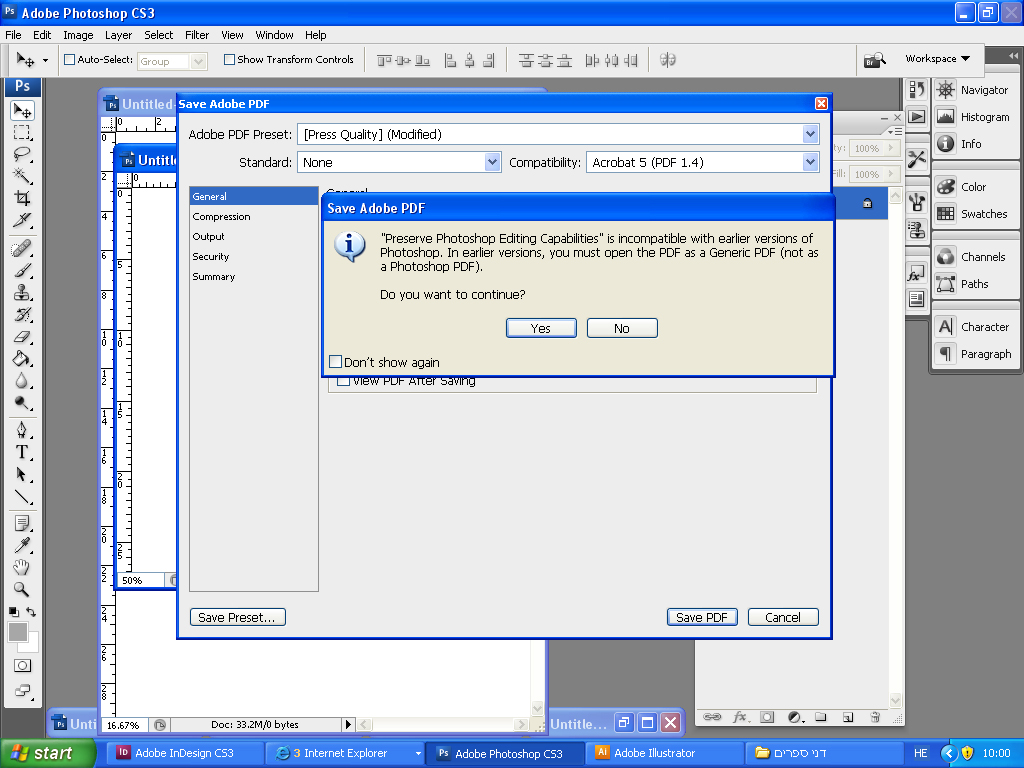Open the Layer menu
Viewport: 1024px width, 768px height.
[x=118, y=35]
